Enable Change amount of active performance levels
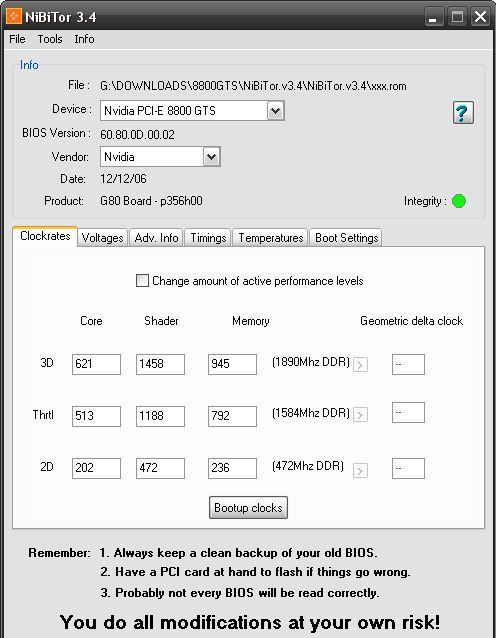This screenshot has width=496, height=638. click(x=142, y=281)
